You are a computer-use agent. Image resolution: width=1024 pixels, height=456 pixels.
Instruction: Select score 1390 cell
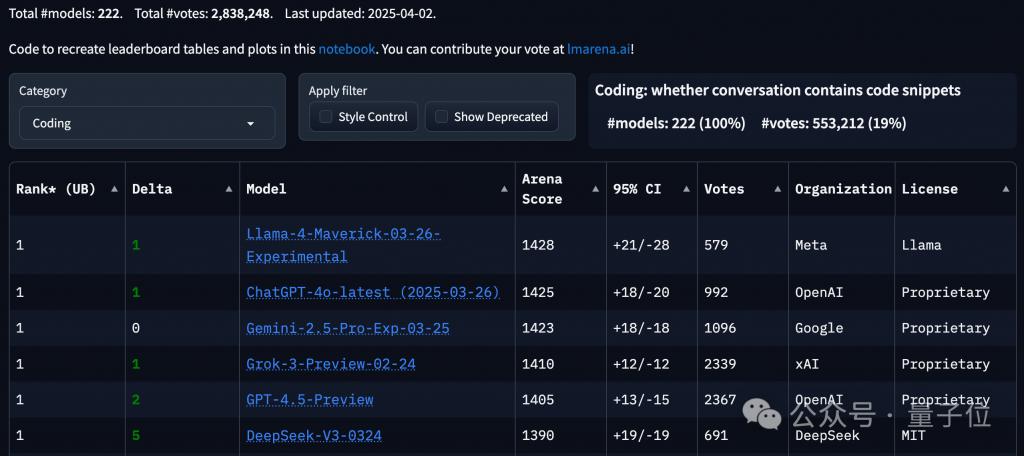[537, 435]
